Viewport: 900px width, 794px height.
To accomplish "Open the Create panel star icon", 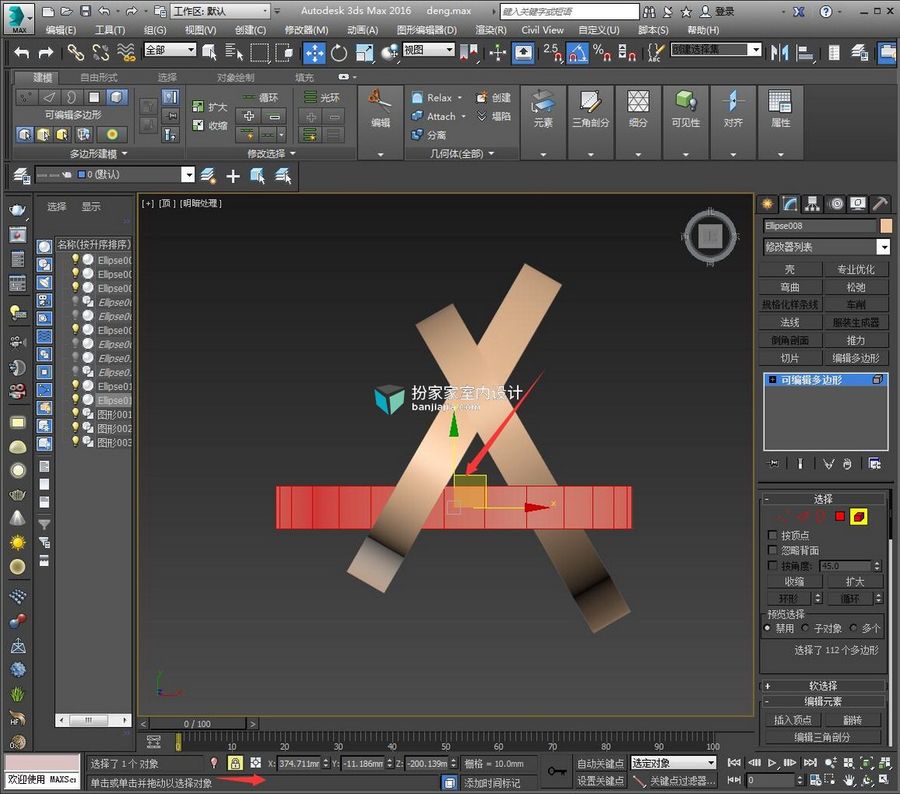I will click(767, 204).
